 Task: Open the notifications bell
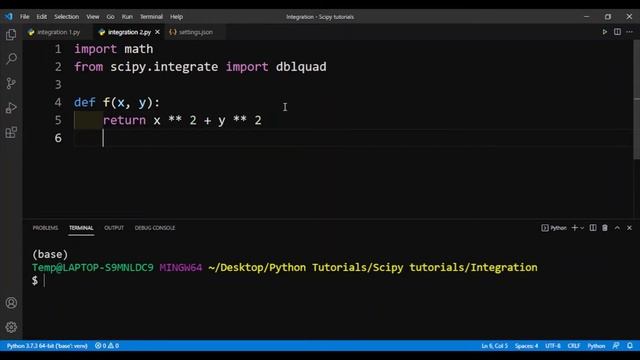[630, 346]
